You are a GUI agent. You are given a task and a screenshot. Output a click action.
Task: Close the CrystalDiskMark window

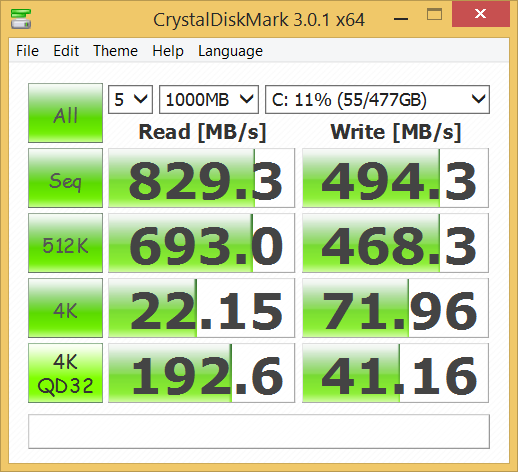[481, 14]
